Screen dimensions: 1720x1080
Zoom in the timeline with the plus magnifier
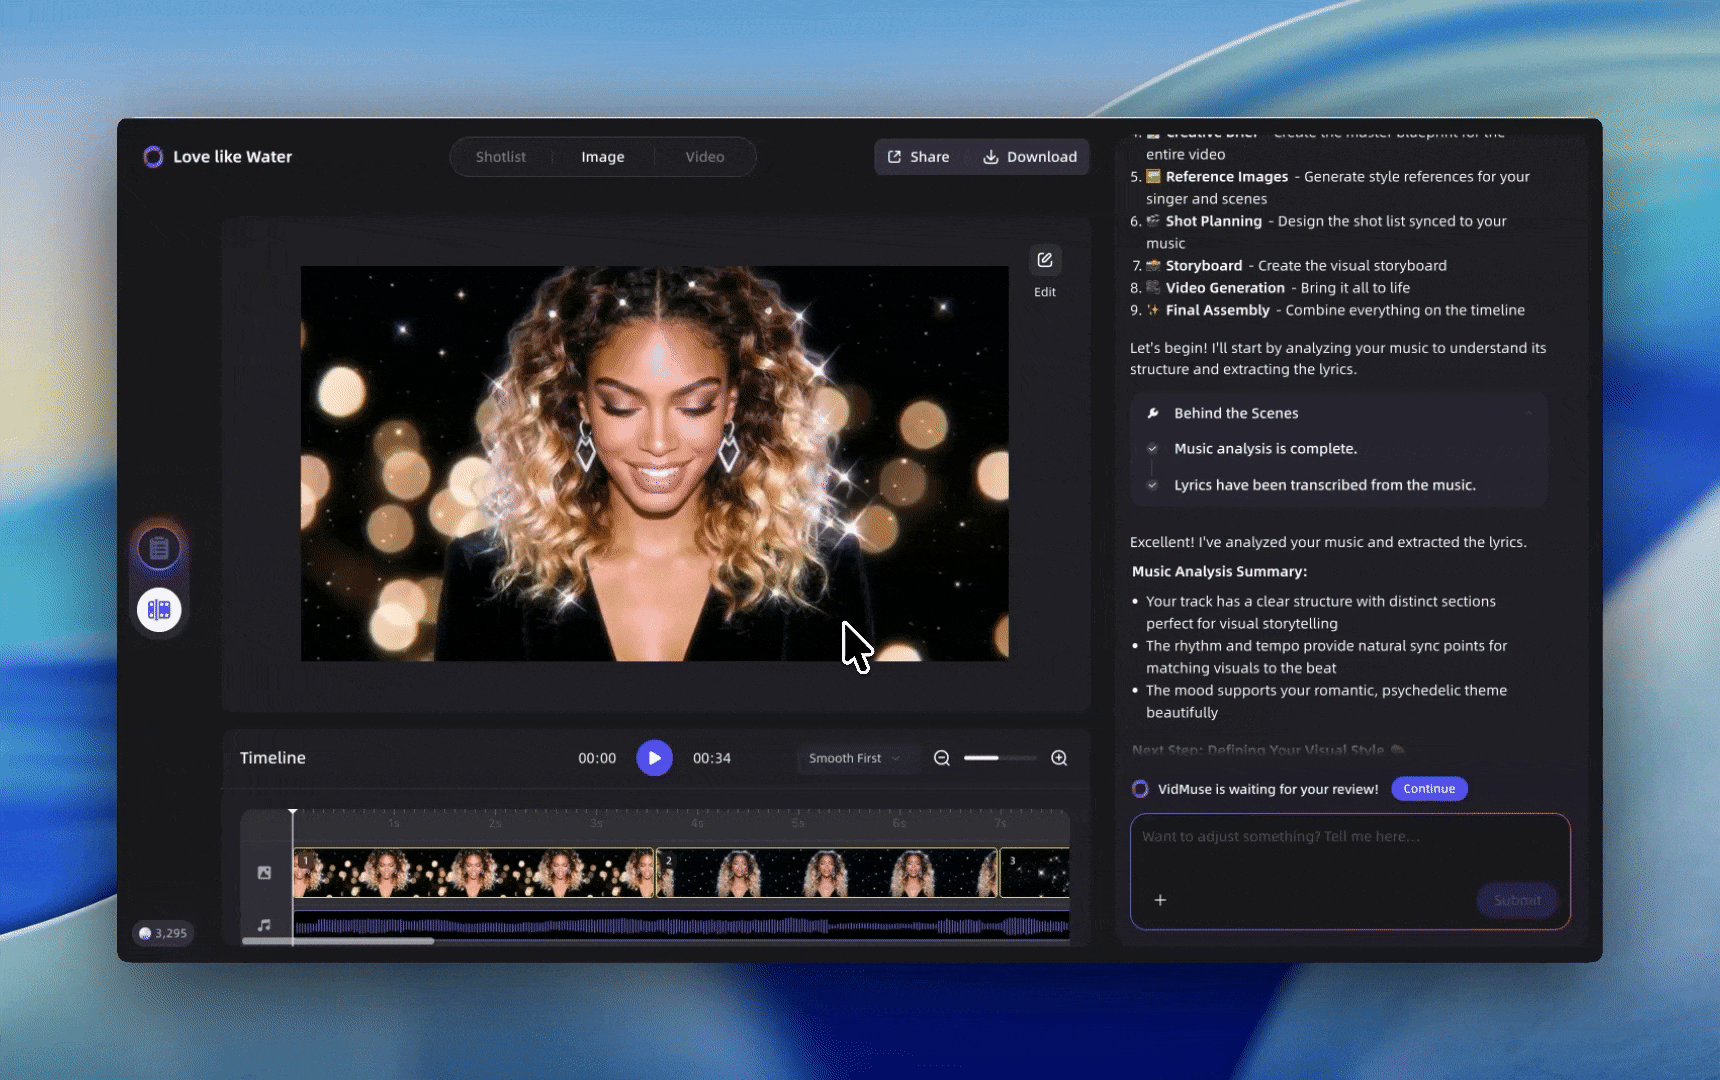[x=1059, y=758]
